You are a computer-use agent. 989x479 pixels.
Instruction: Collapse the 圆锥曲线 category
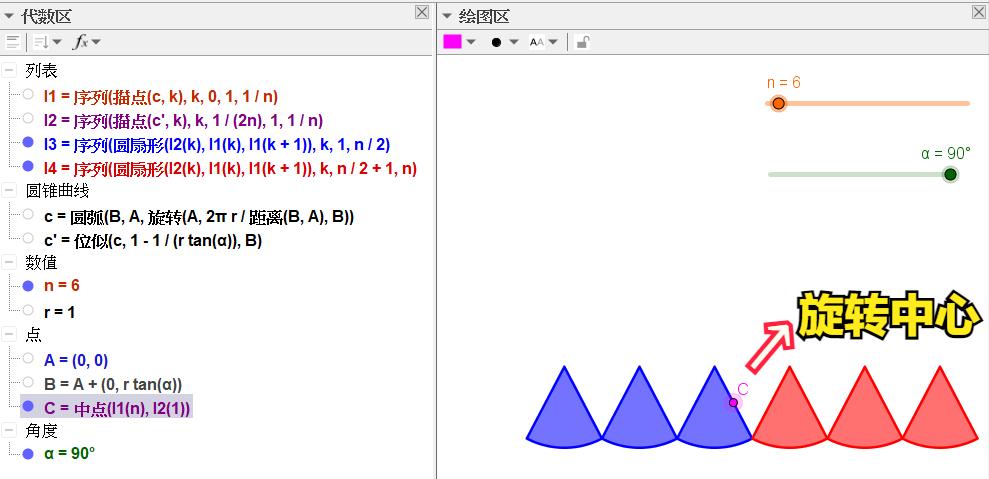(9, 191)
